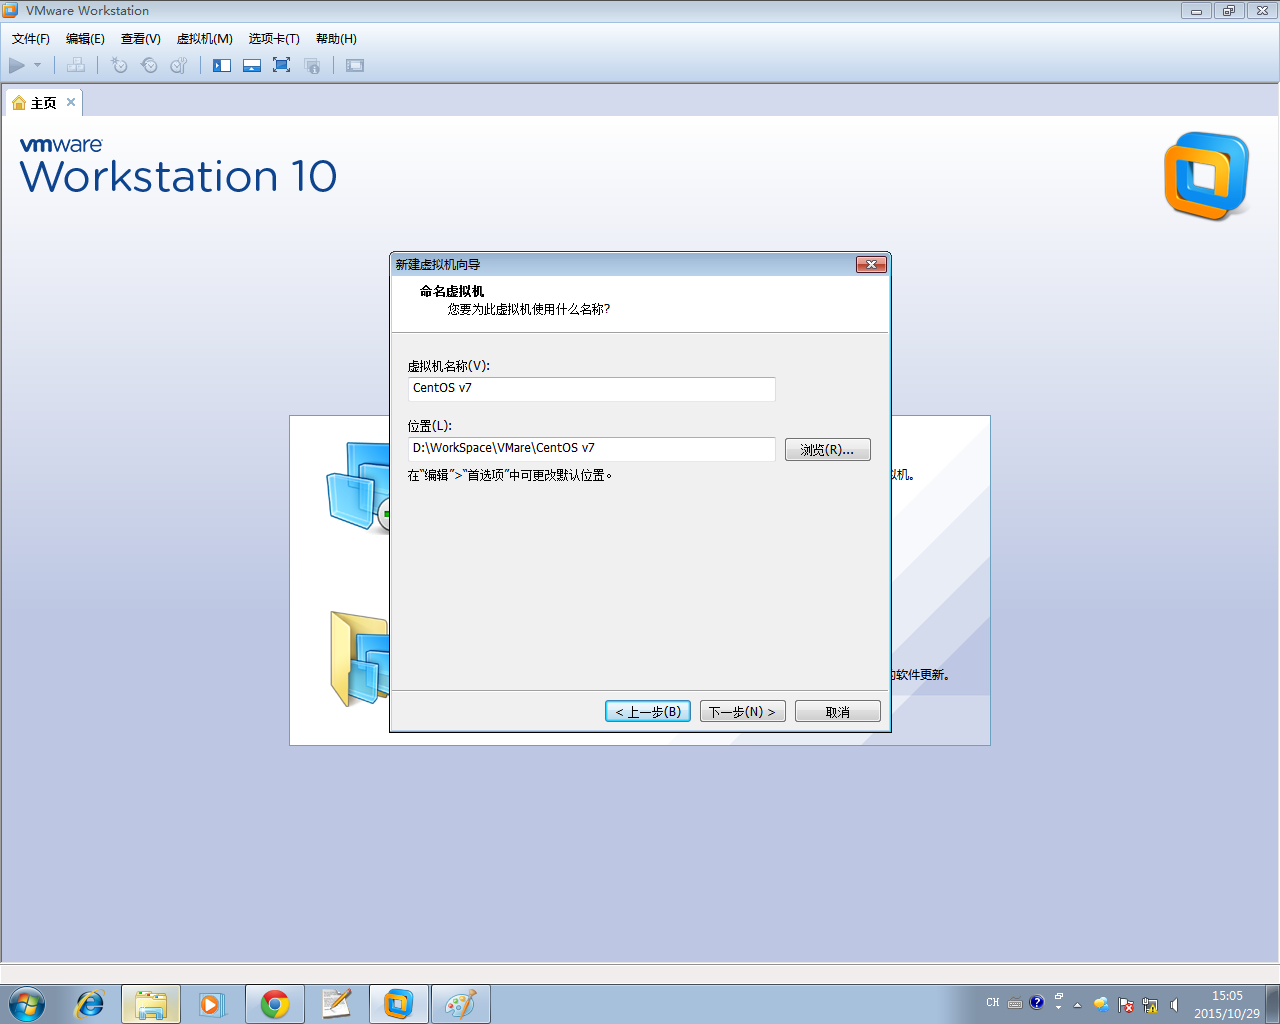The width and height of the screenshot is (1280, 1024).
Task: Click the Power On play toolbar icon
Action: point(17,65)
